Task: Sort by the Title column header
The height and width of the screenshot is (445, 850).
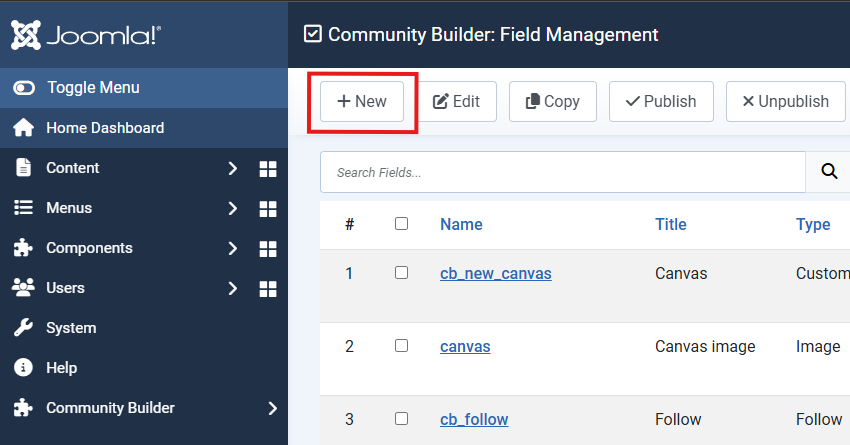Action: click(671, 224)
